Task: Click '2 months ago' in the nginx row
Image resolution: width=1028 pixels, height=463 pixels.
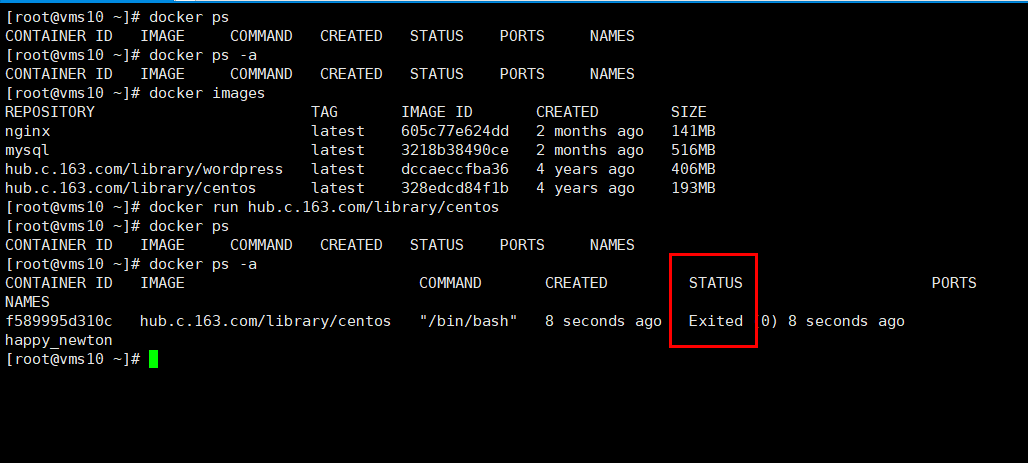Action: 590,131
